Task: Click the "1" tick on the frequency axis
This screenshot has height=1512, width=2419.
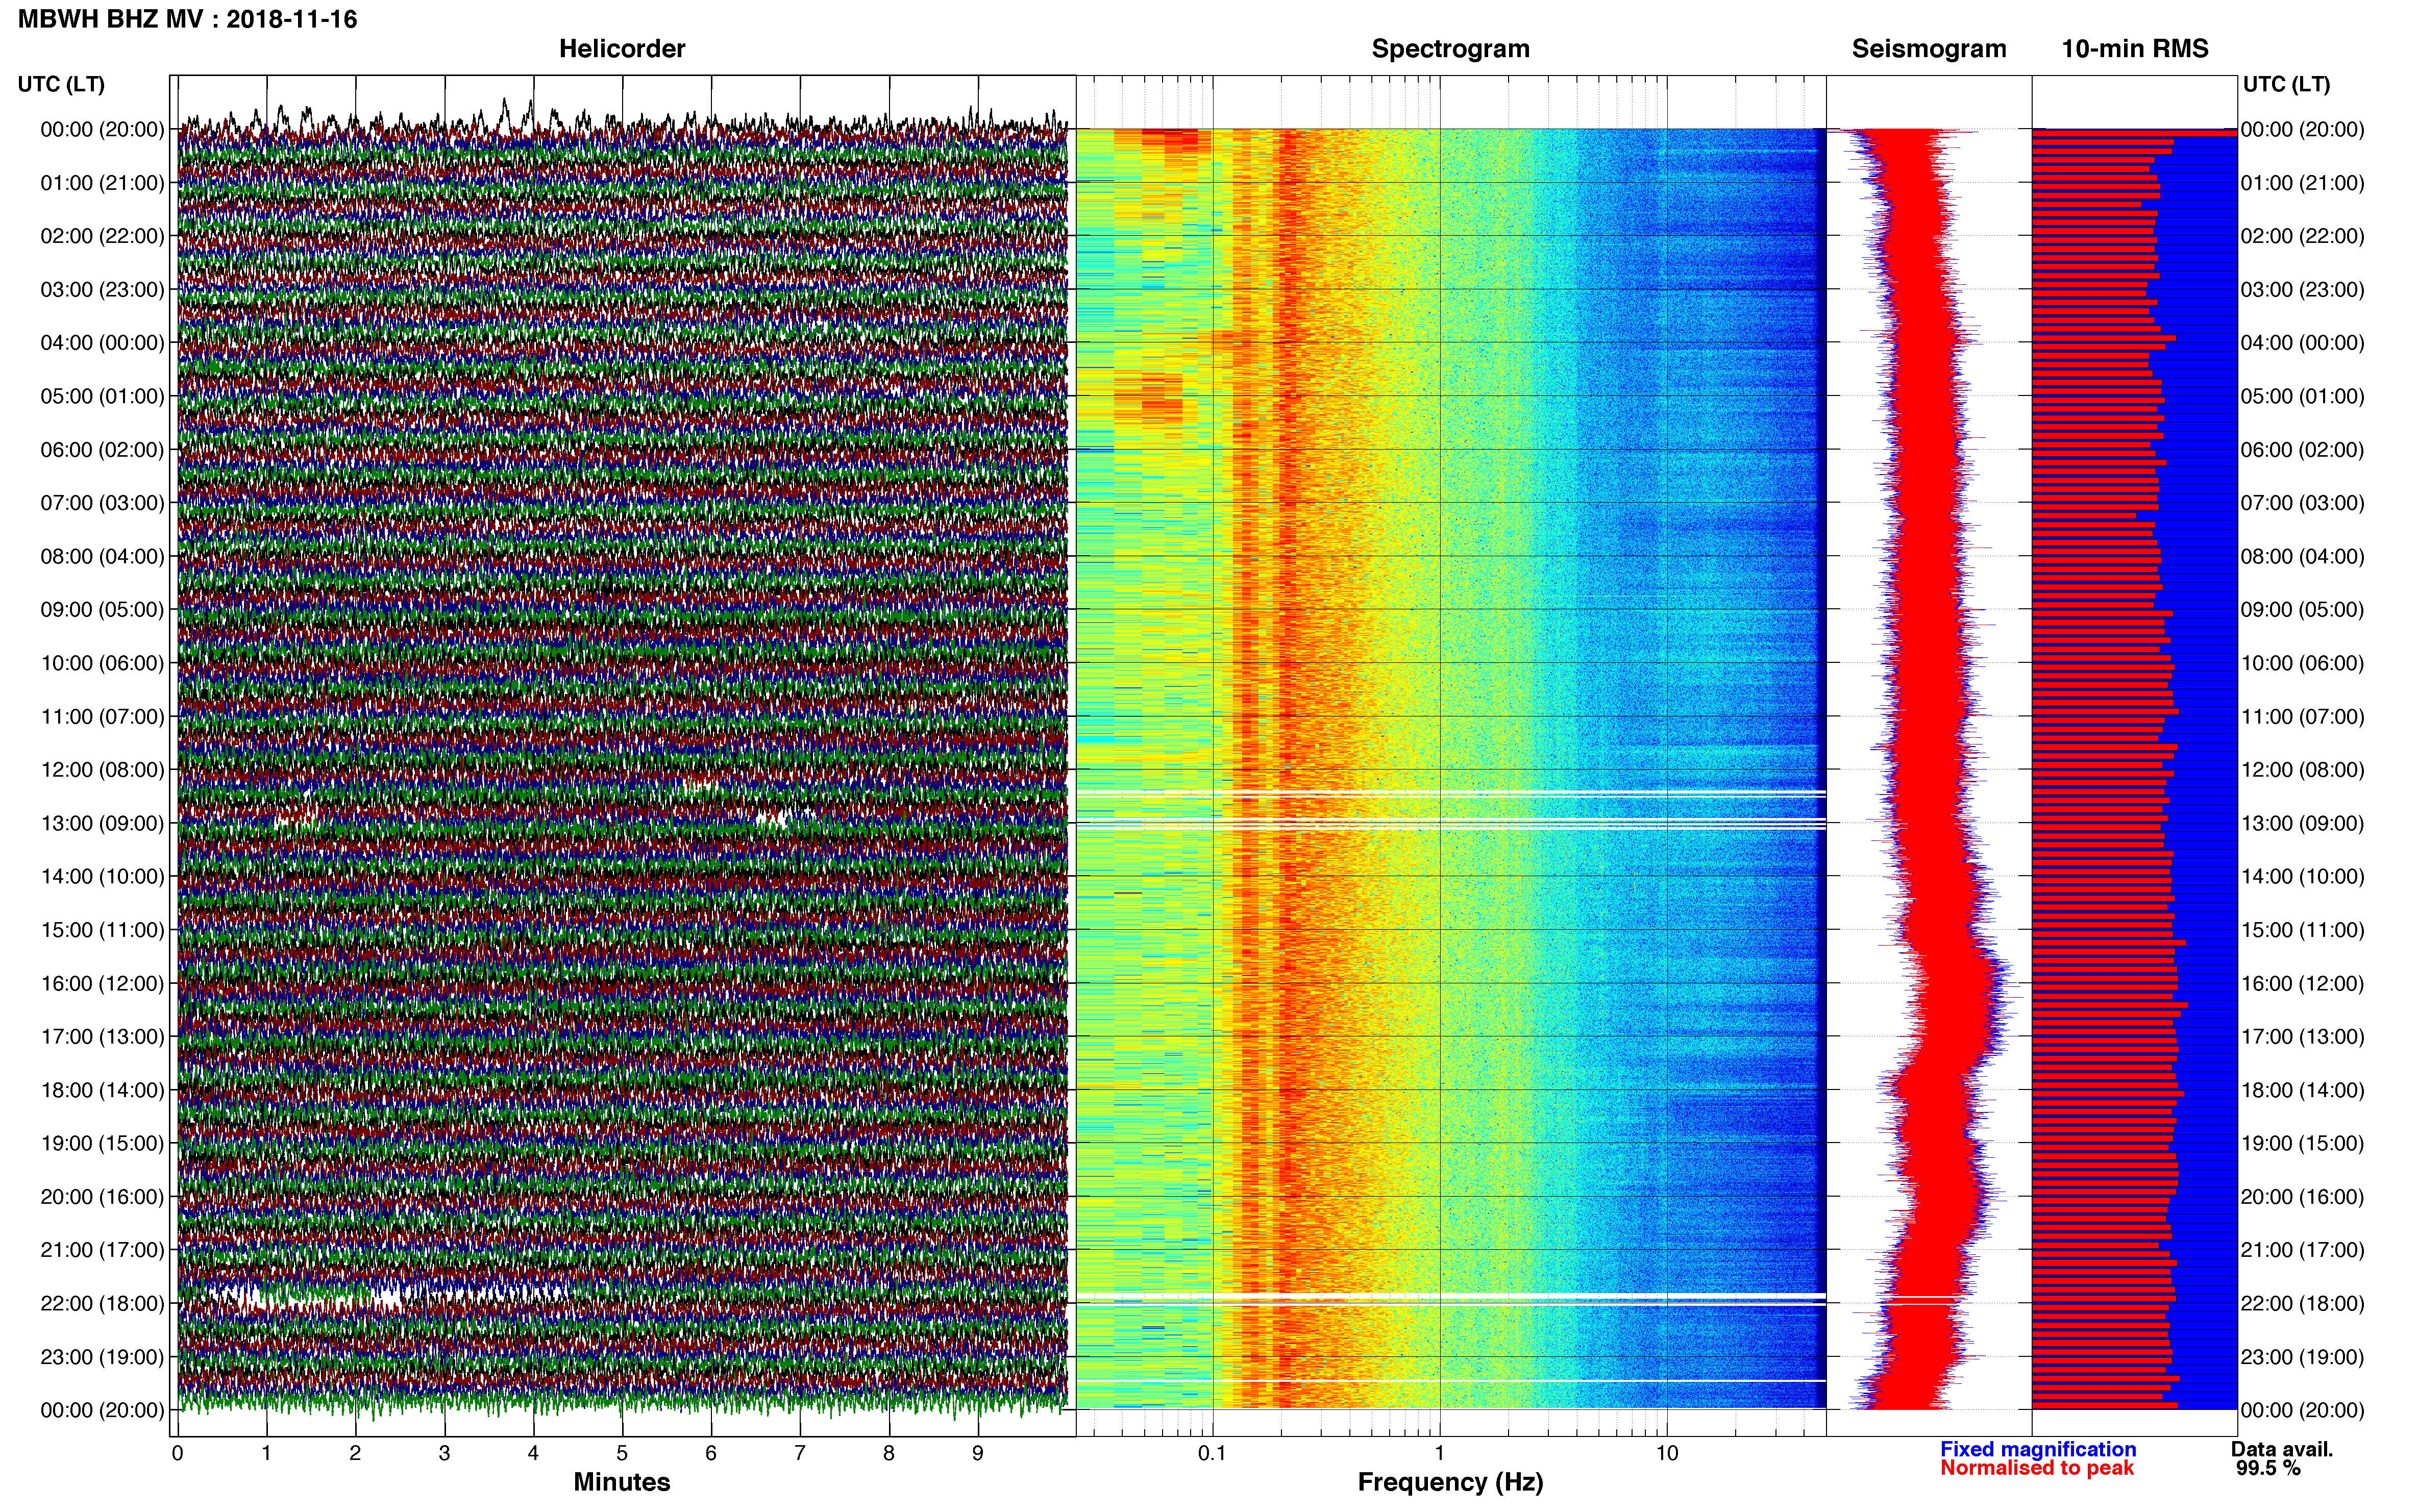Action: pos(1440,1453)
